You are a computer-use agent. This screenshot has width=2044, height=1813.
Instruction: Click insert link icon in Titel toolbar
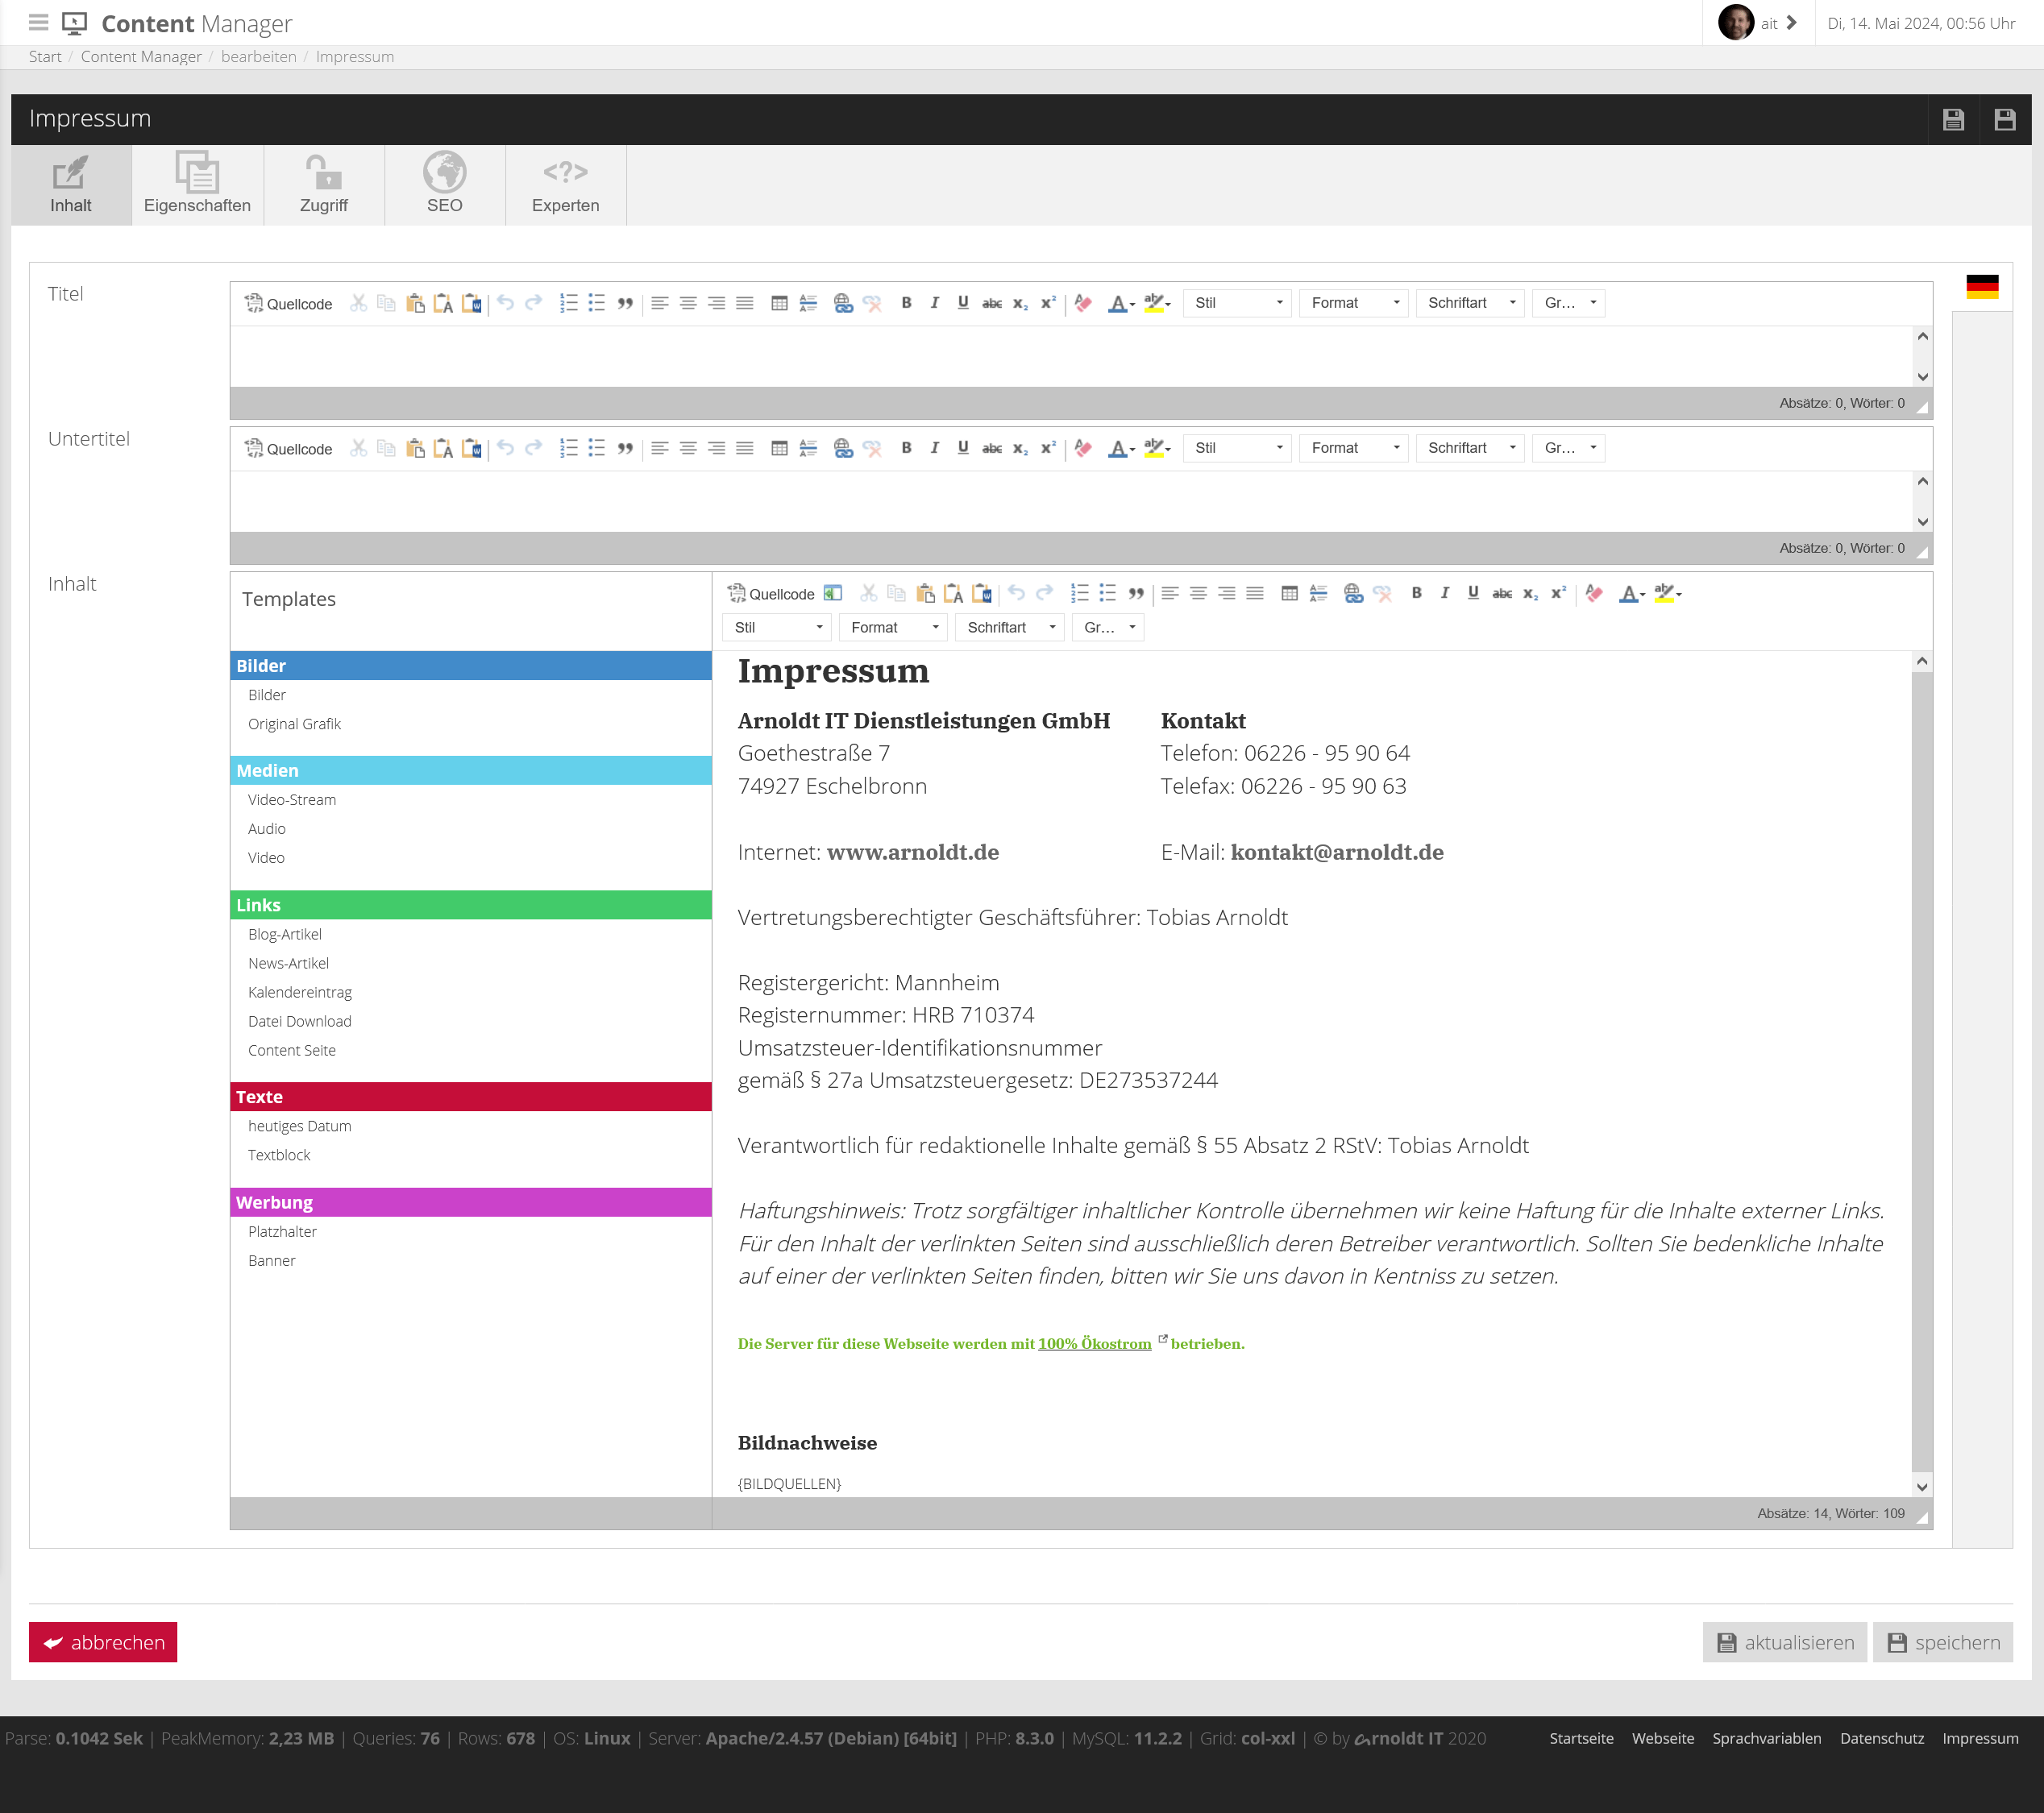click(x=843, y=303)
